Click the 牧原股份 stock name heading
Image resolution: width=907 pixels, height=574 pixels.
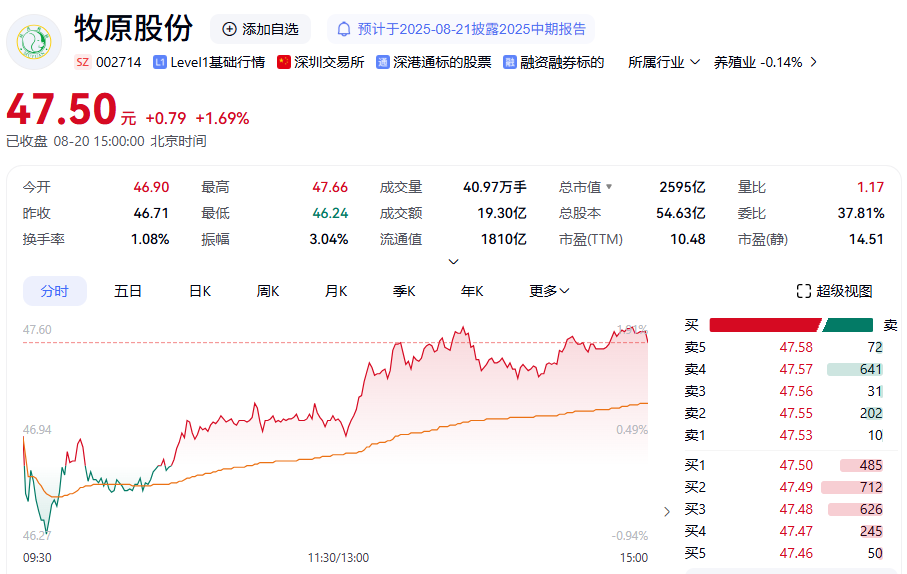point(134,28)
